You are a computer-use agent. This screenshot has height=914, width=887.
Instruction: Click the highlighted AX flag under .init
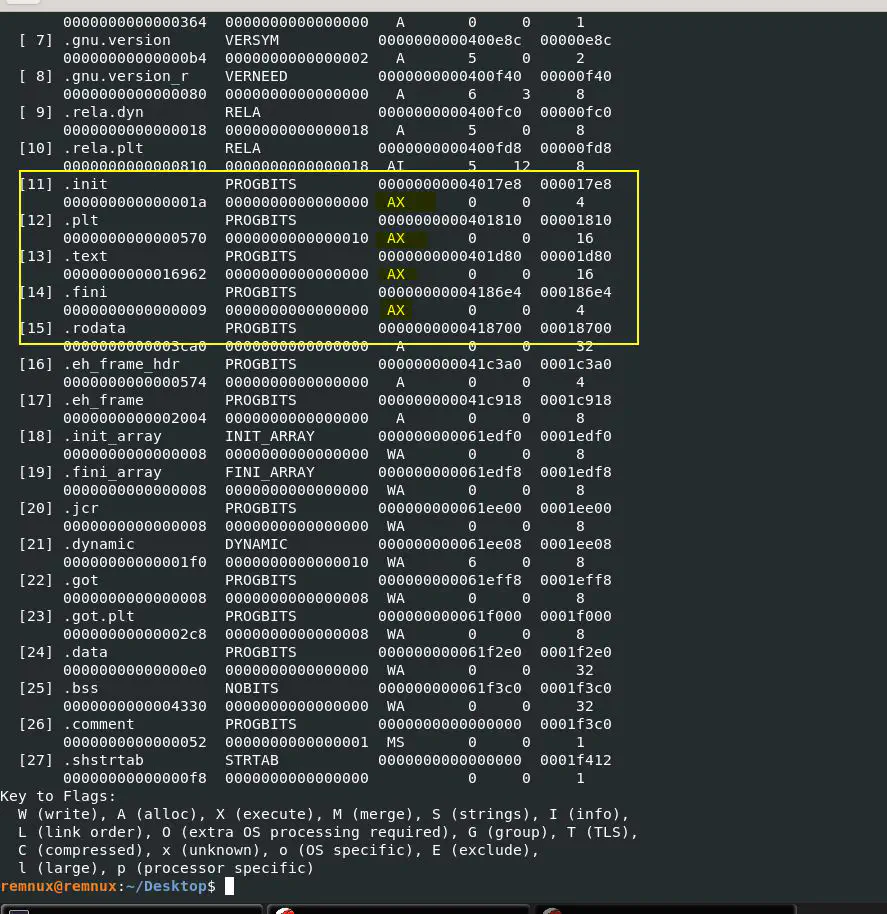click(x=396, y=202)
